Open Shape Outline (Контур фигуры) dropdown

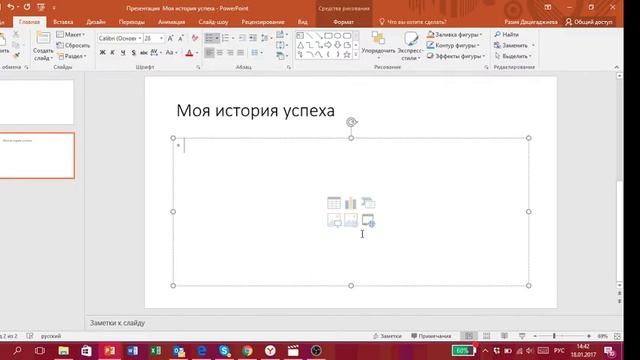click(453, 45)
